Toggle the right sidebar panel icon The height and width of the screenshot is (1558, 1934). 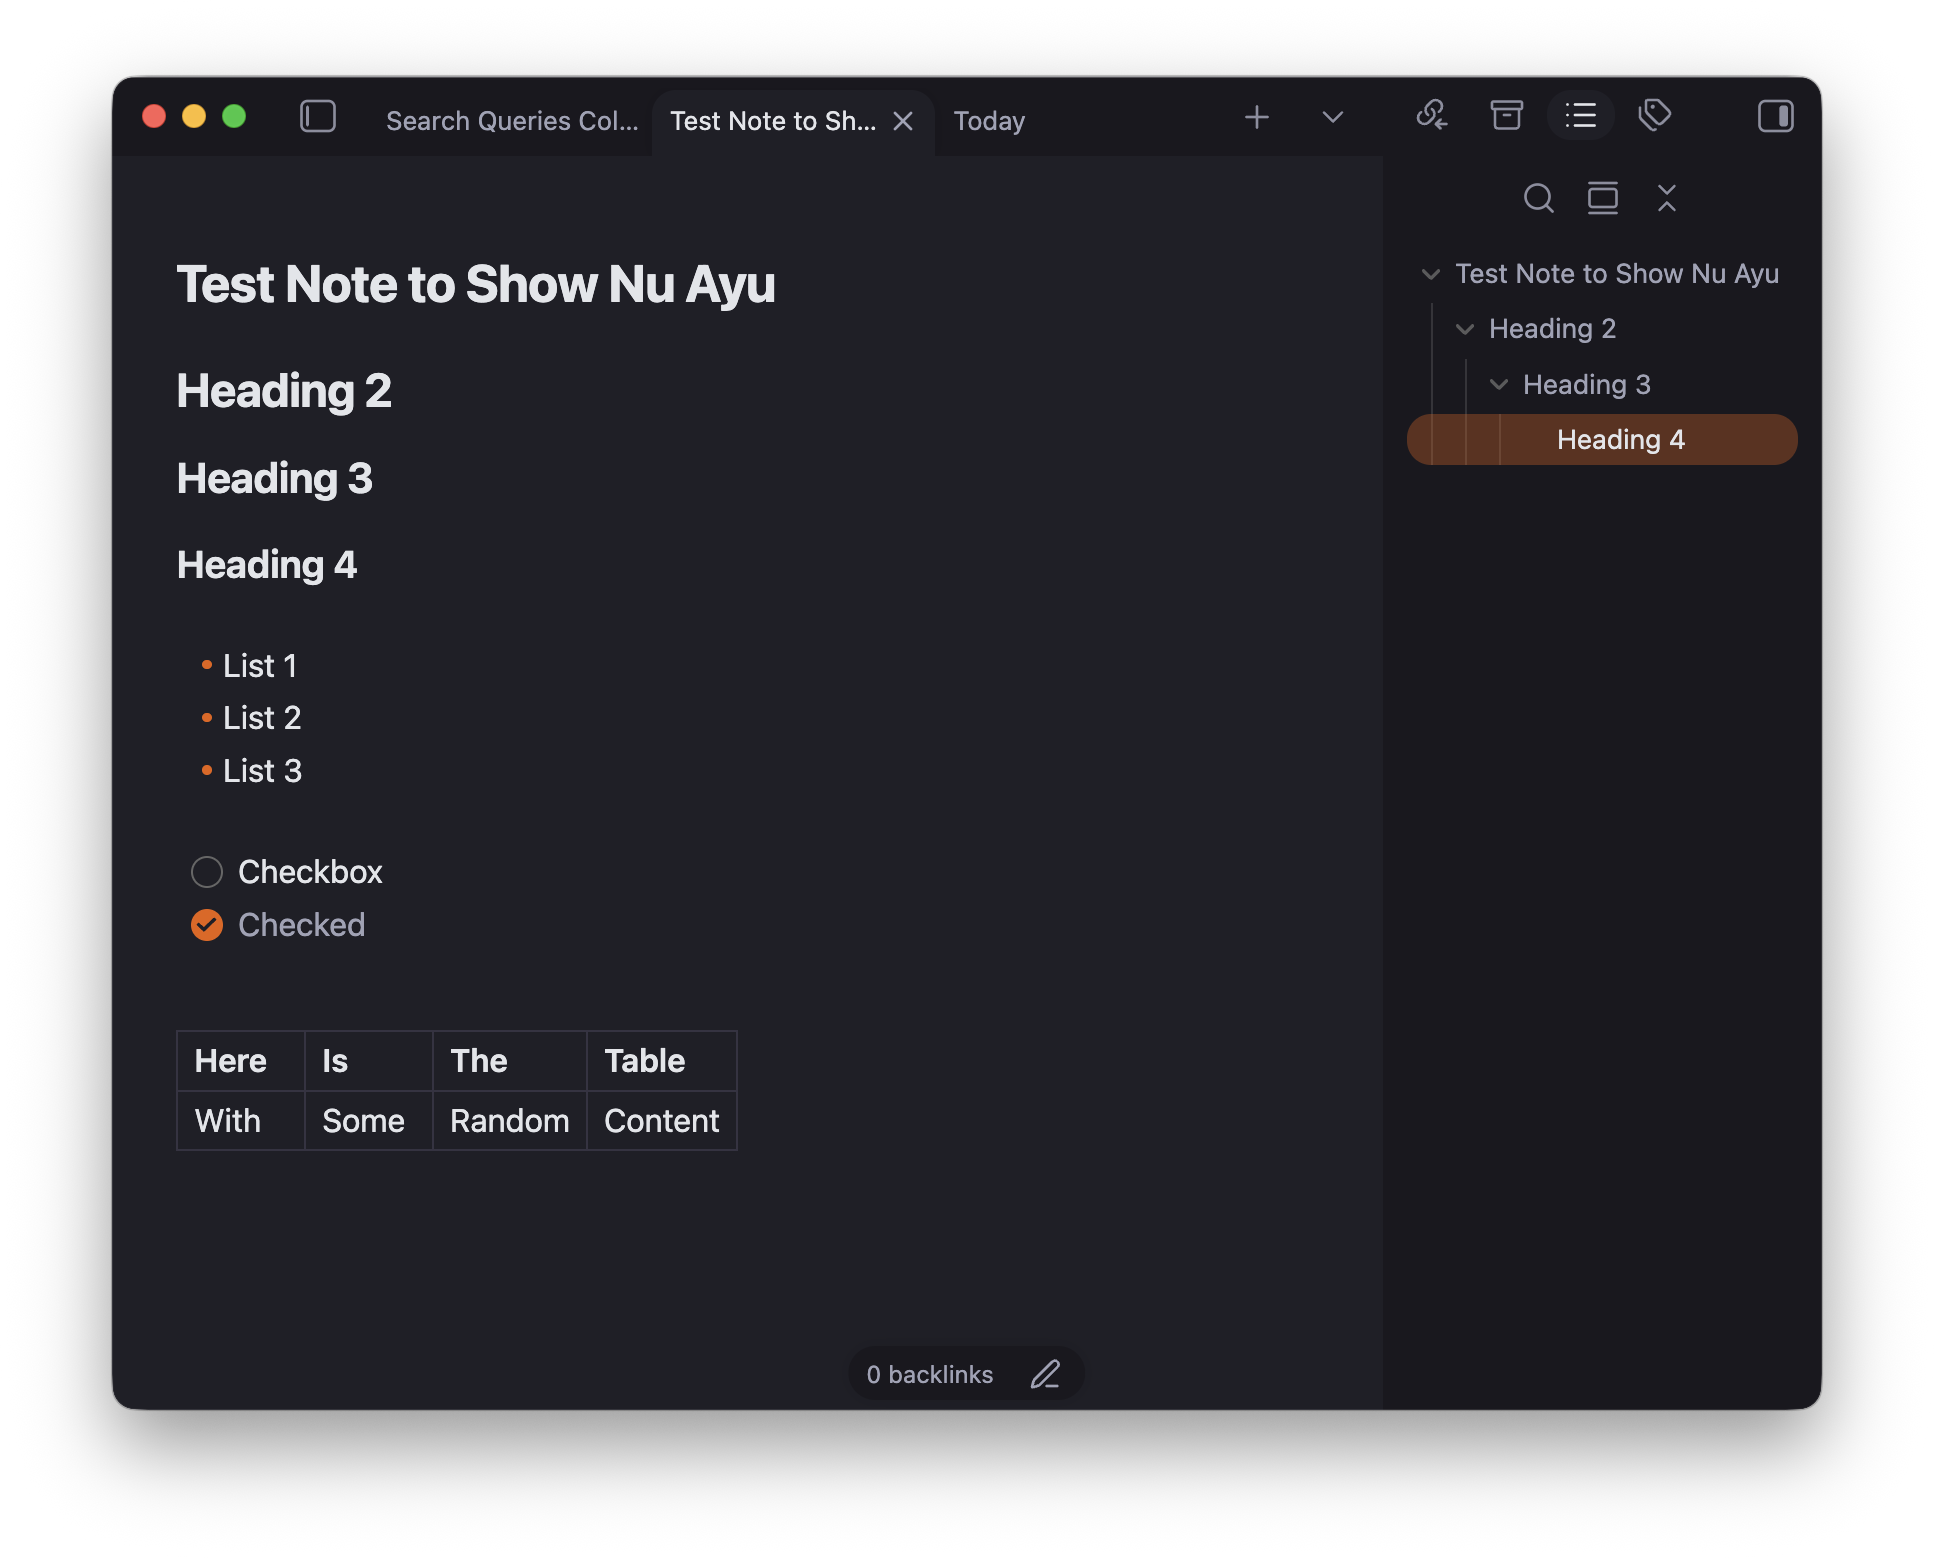1776,117
